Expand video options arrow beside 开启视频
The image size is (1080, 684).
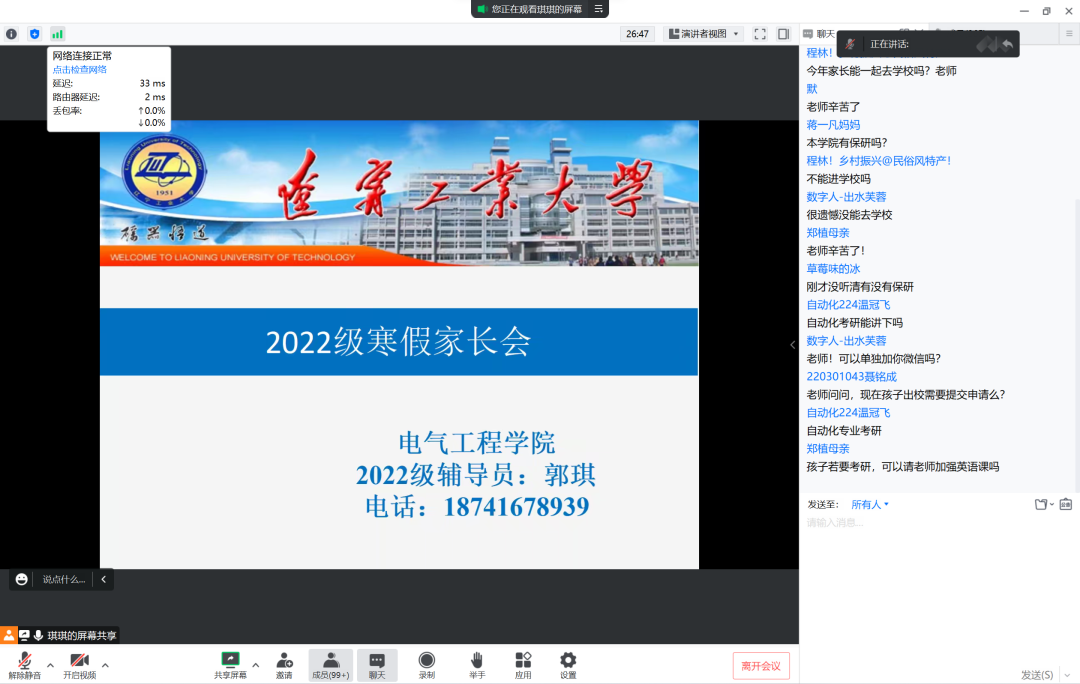pyautogui.click(x=105, y=665)
